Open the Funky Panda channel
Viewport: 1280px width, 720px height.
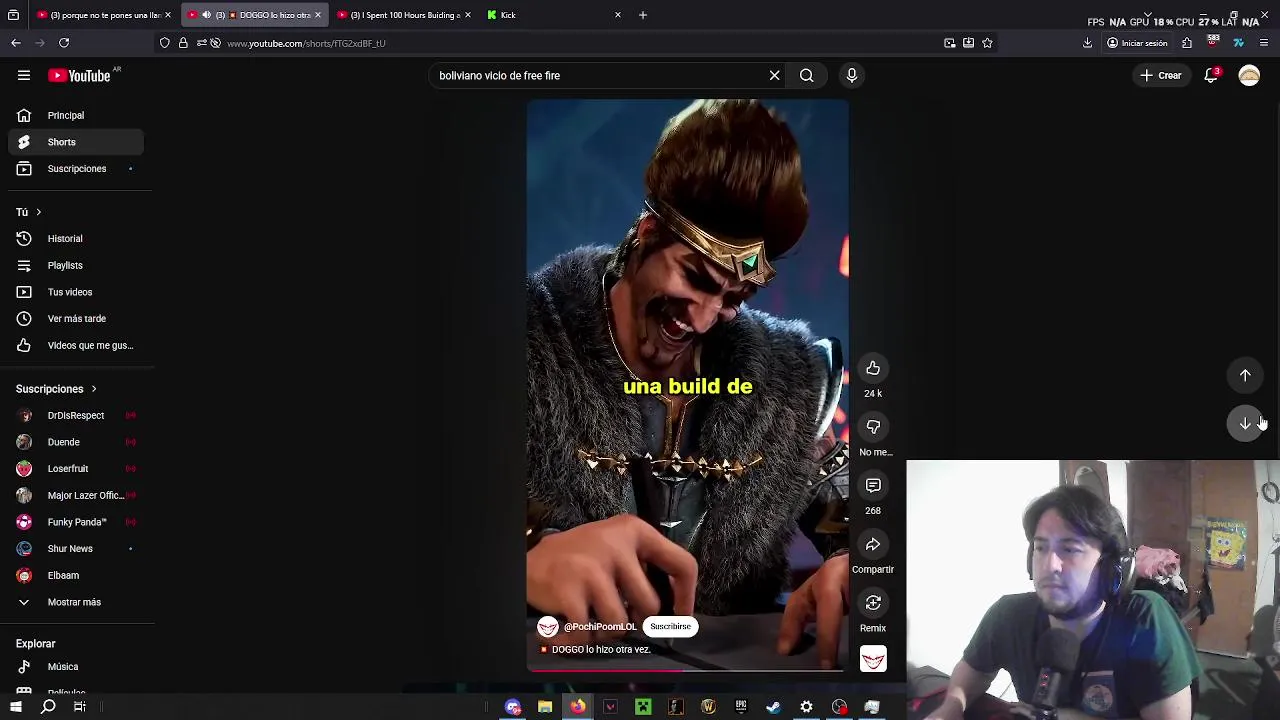(76, 522)
